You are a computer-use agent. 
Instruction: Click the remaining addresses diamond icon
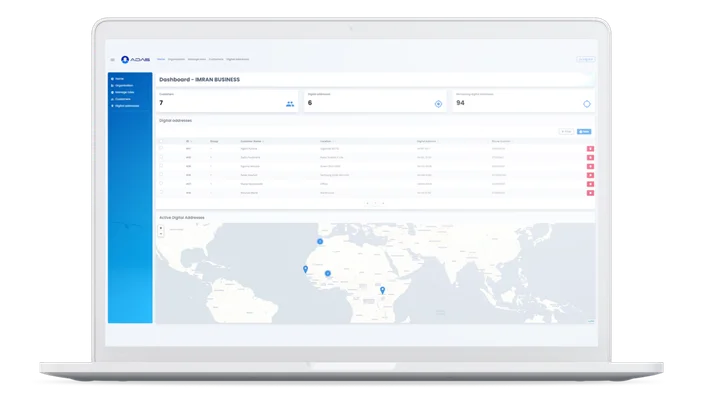coord(587,104)
